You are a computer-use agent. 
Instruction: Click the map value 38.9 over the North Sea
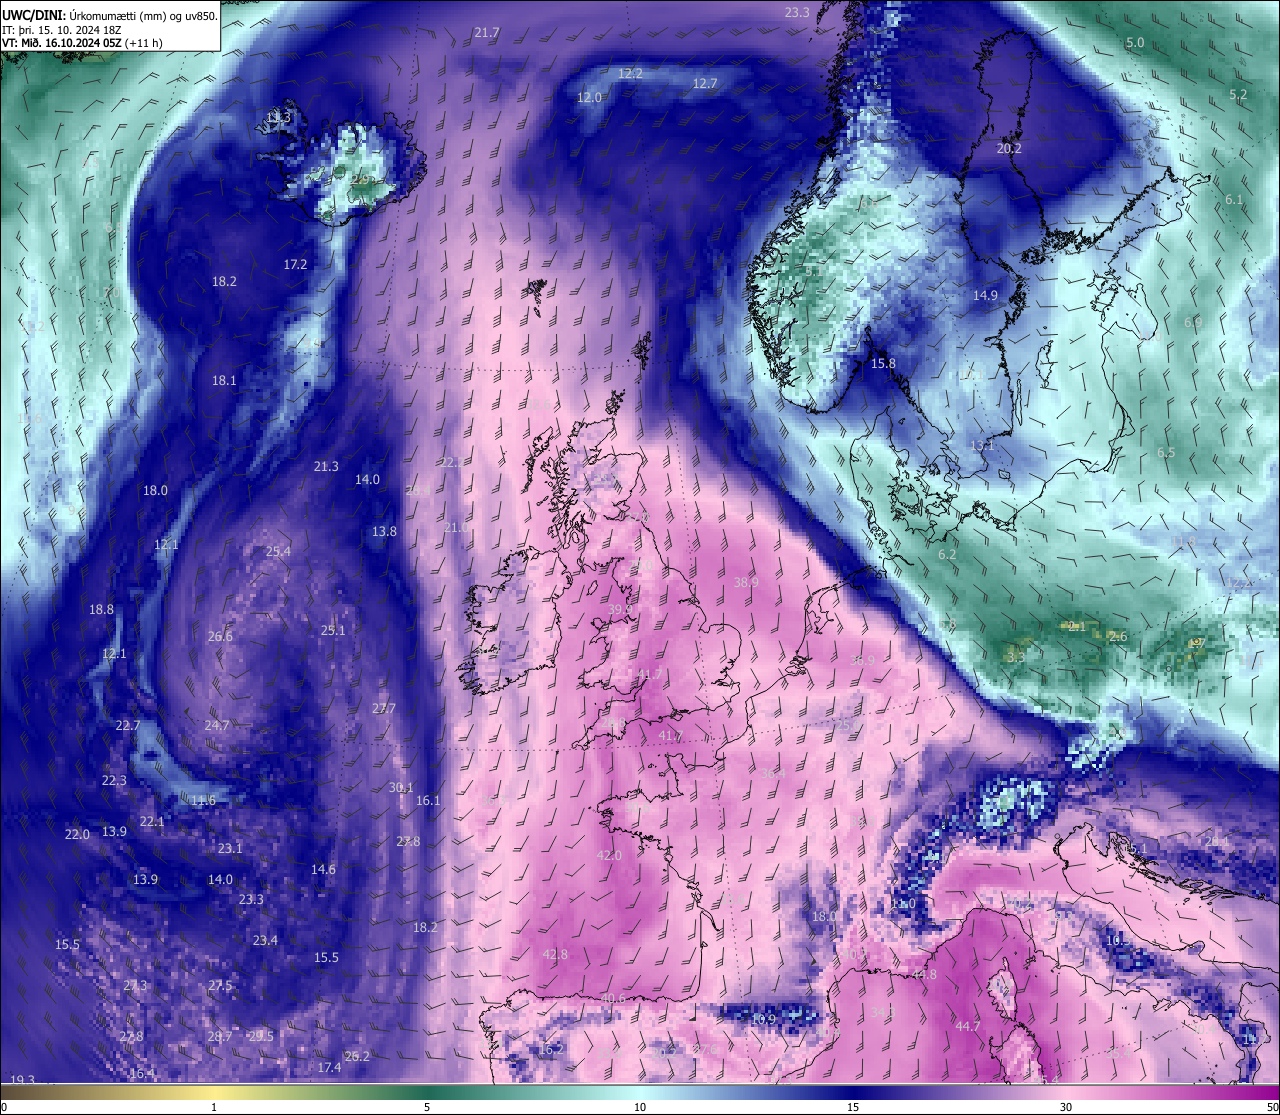tap(746, 583)
